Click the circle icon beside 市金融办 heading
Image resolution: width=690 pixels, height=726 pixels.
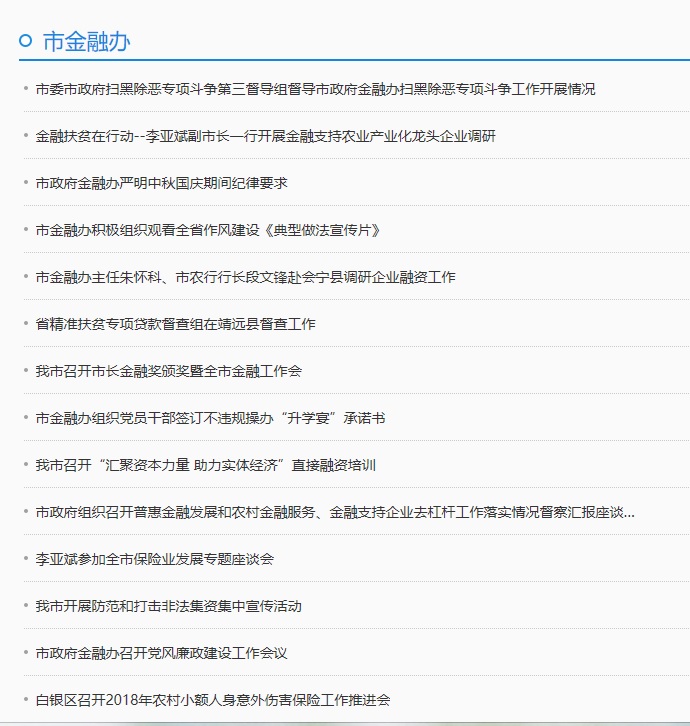click(x=26, y=41)
